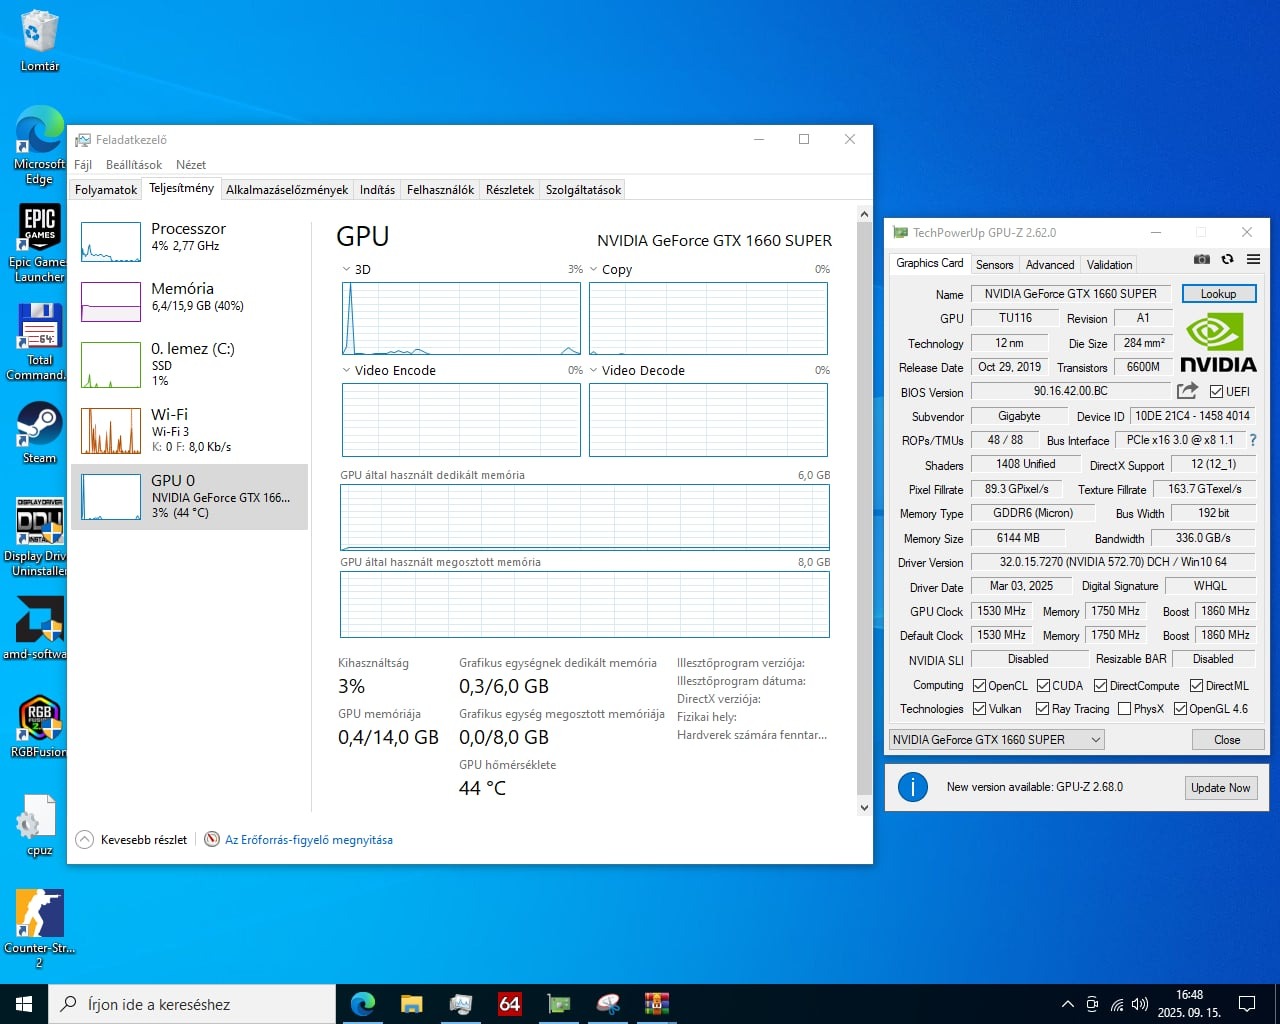Open the Fájl menu

(83, 165)
